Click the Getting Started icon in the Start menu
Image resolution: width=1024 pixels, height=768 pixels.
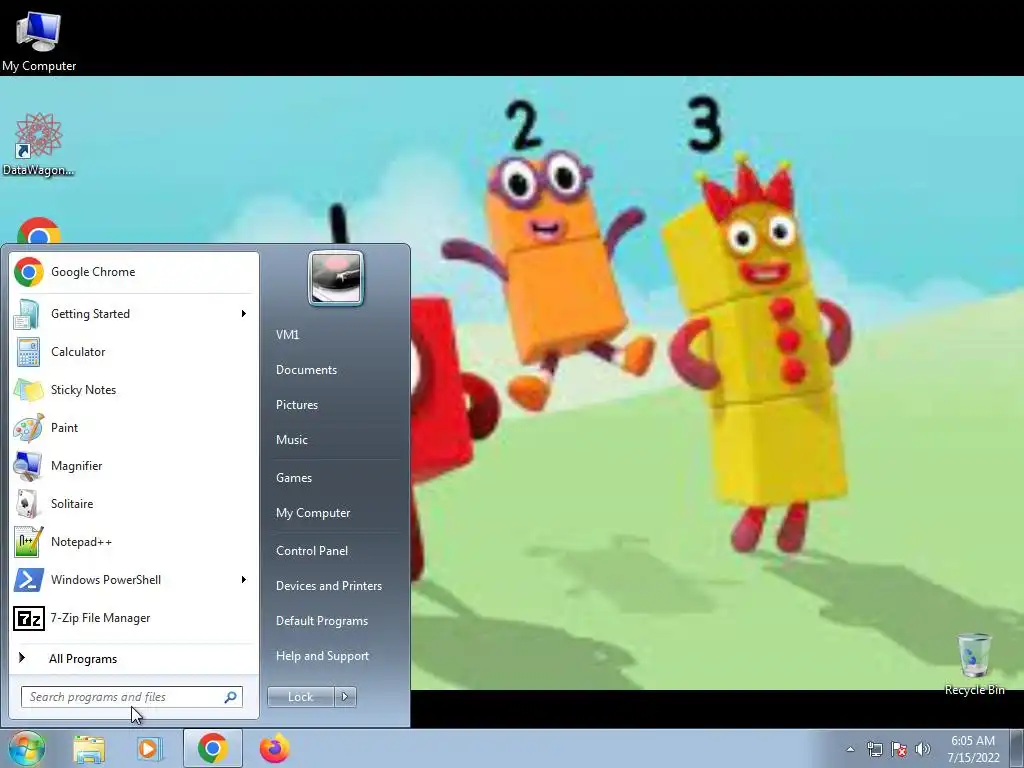pyautogui.click(x=28, y=314)
